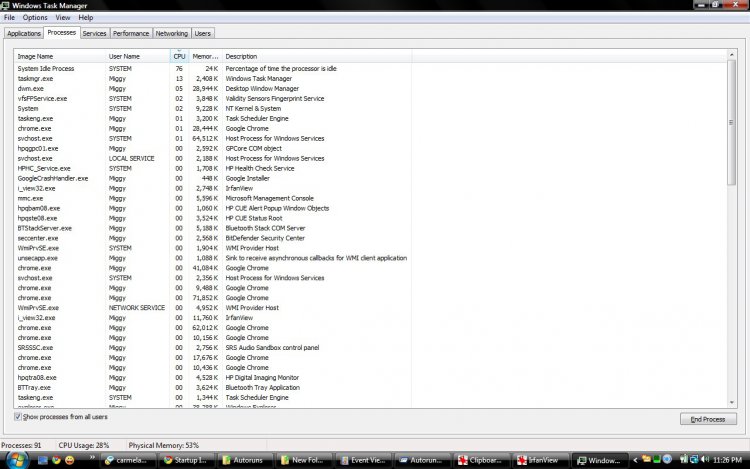Screen dimensions: 750x469
Task: Click the smiley face quick launch icon
Action: point(70,460)
